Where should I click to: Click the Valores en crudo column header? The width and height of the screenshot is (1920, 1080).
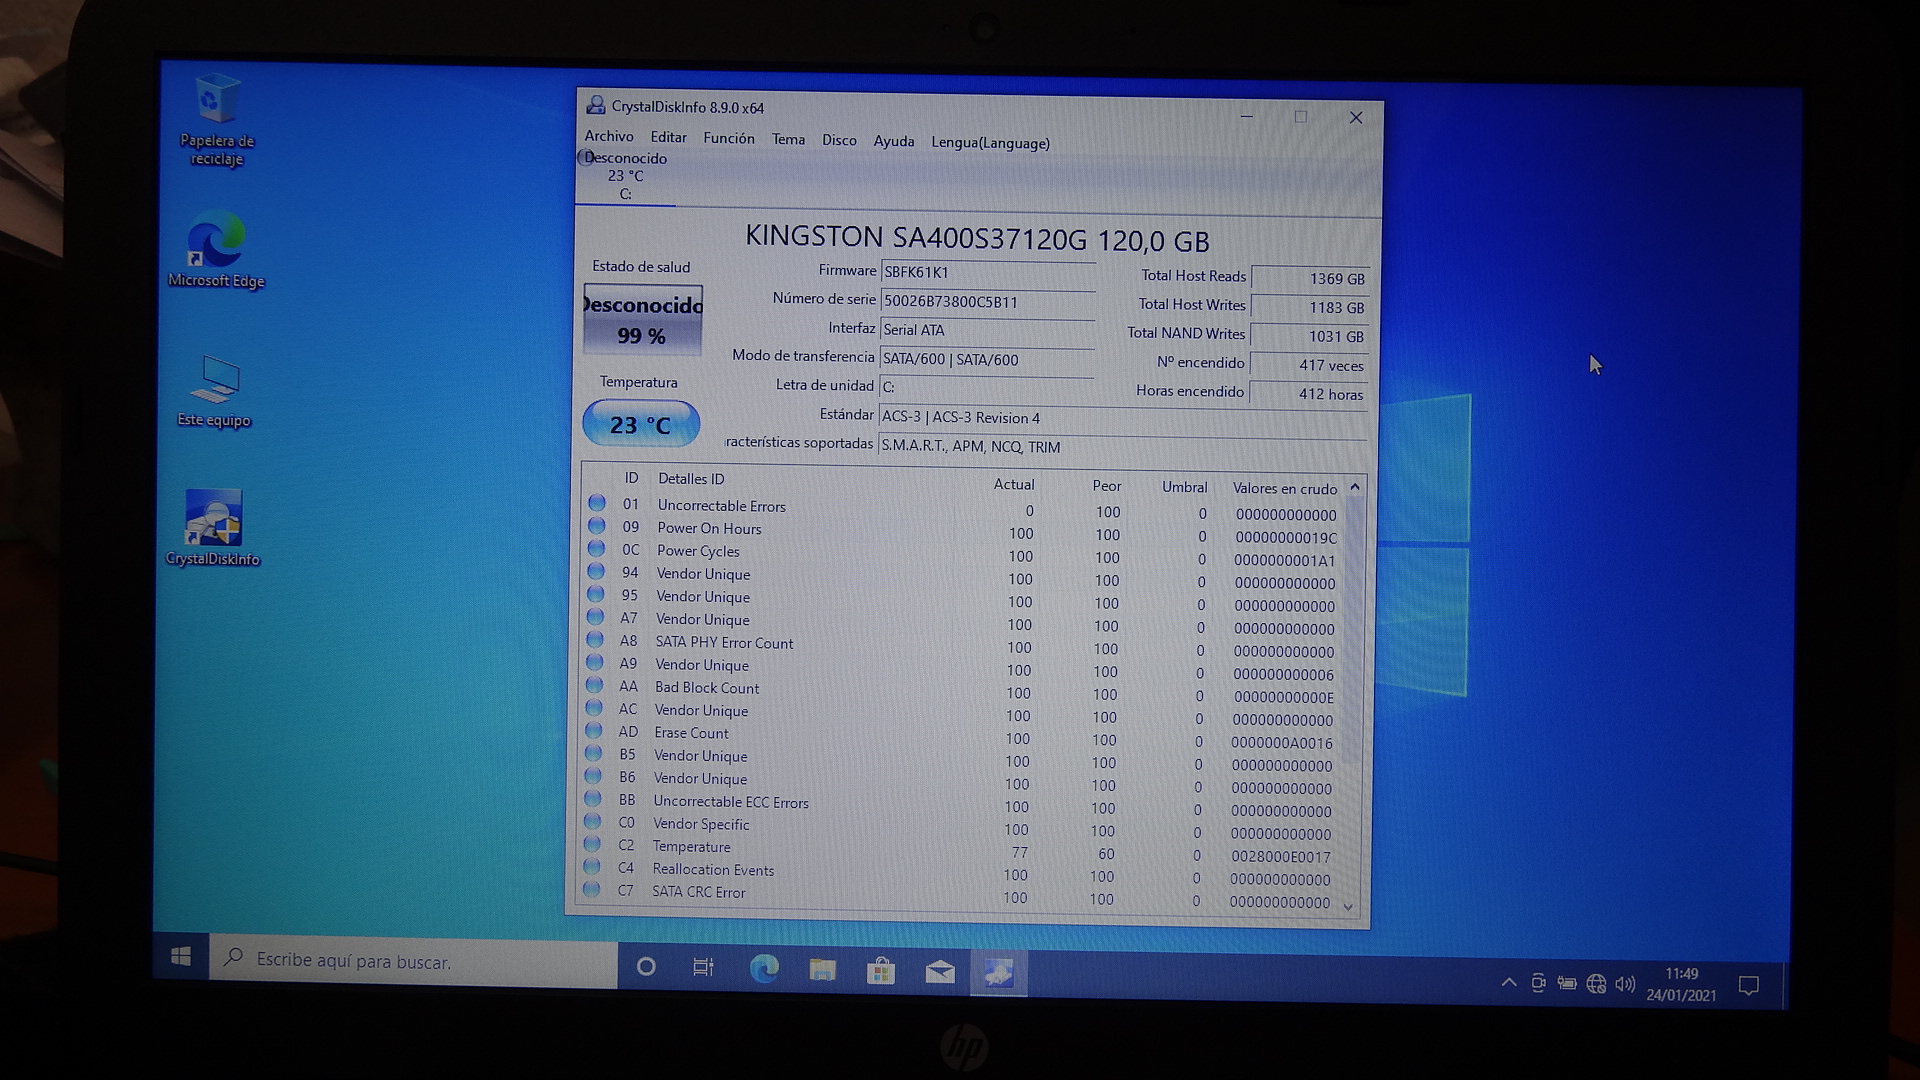[1284, 488]
